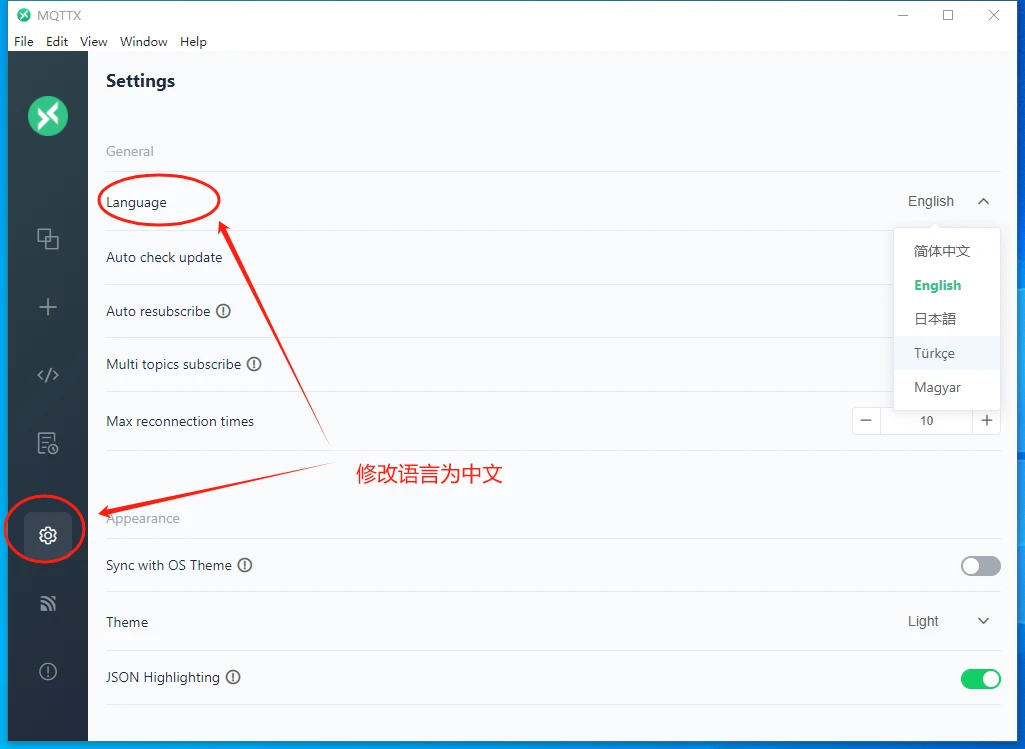Enable the Sync with OS Theme switch
Image resolution: width=1025 pixels, height=749 pixels.
981,566
